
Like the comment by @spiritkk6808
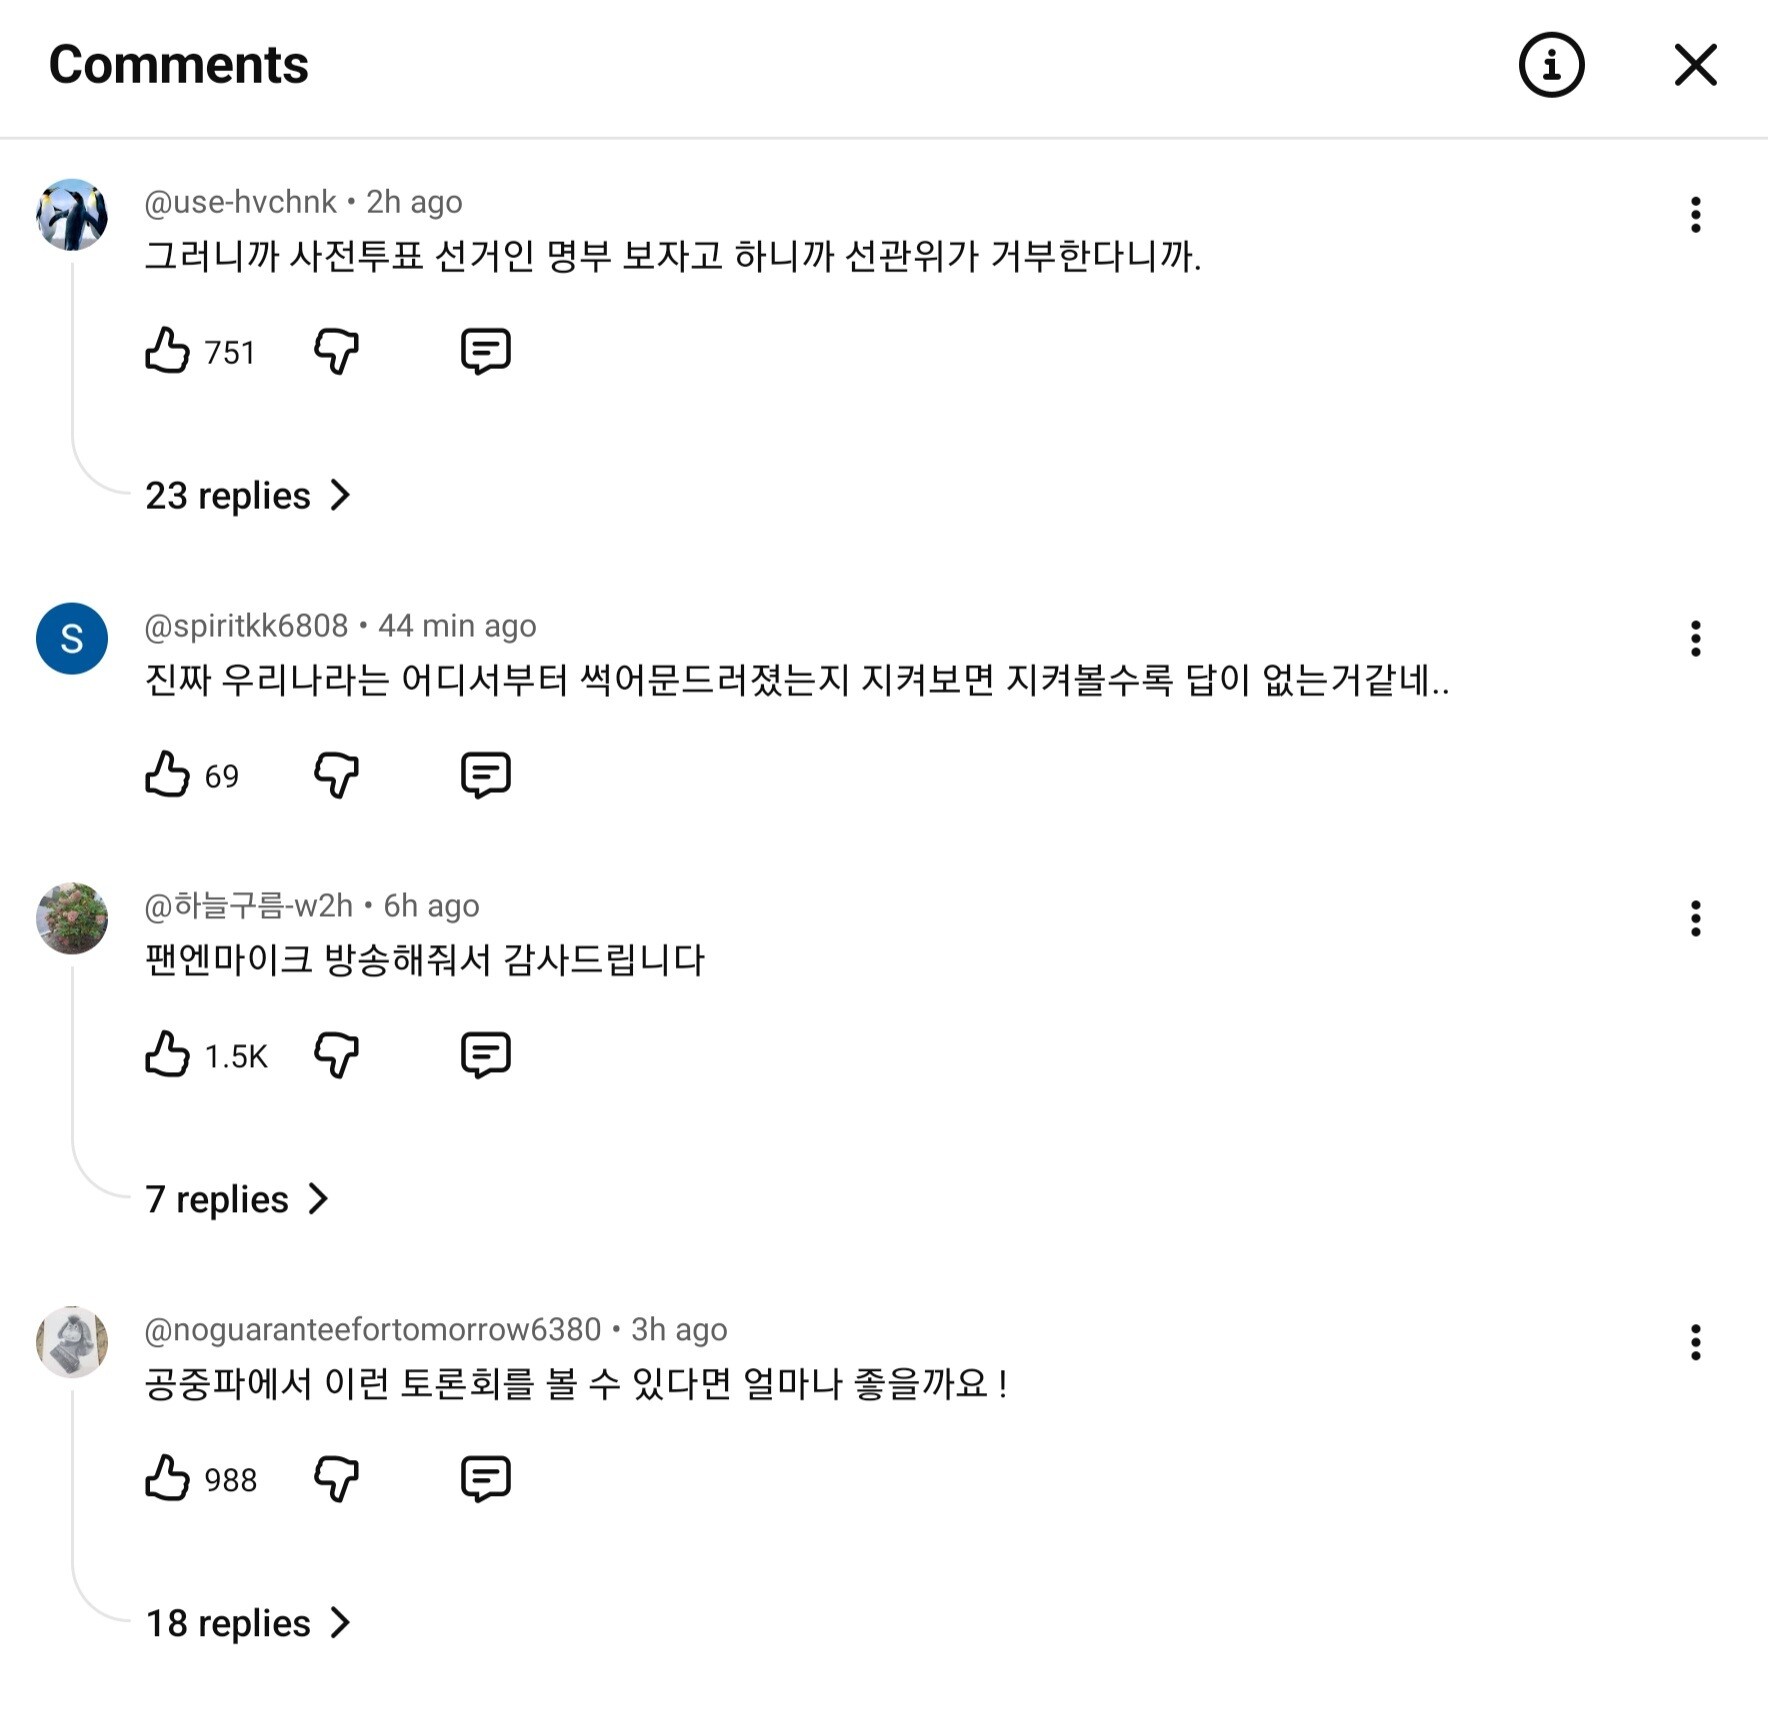click(167, 775)
